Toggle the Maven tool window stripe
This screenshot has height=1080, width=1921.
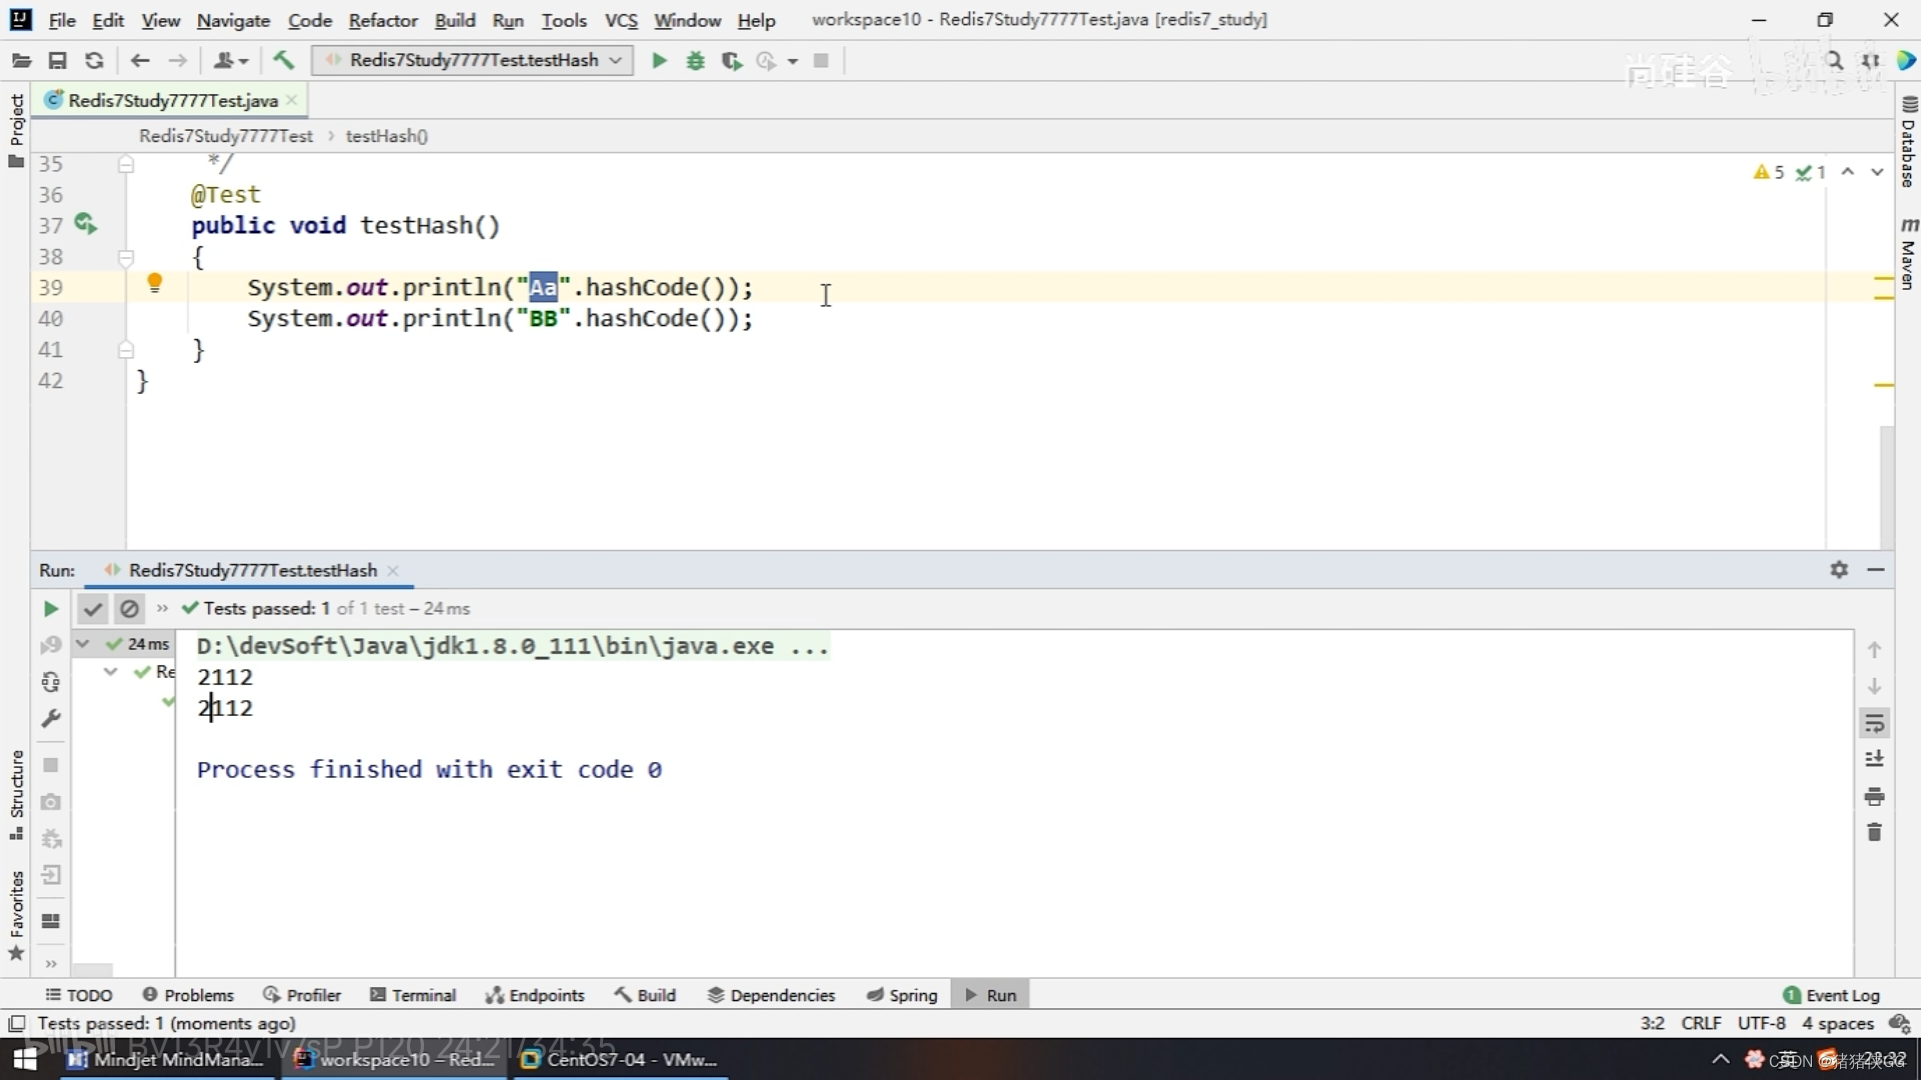1909,253
